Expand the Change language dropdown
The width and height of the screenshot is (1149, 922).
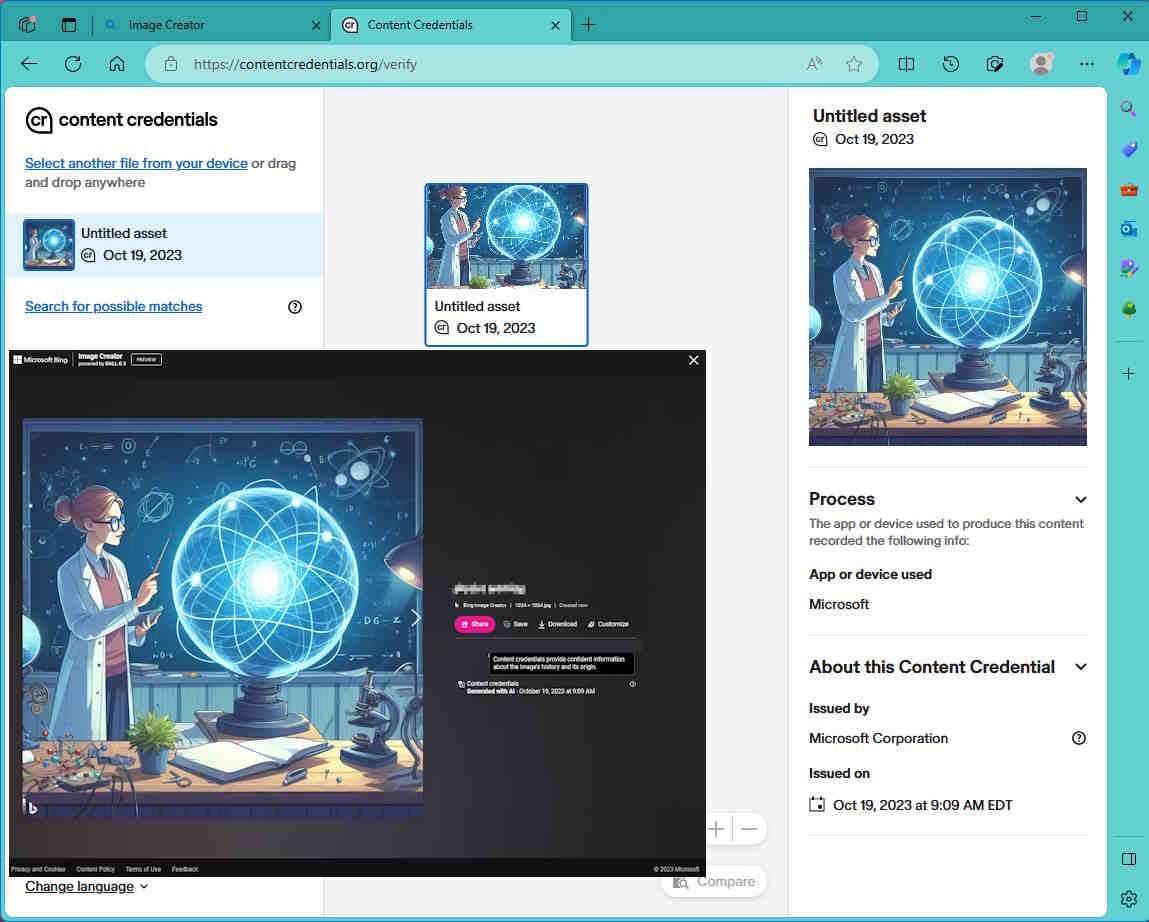coord(86,886)
